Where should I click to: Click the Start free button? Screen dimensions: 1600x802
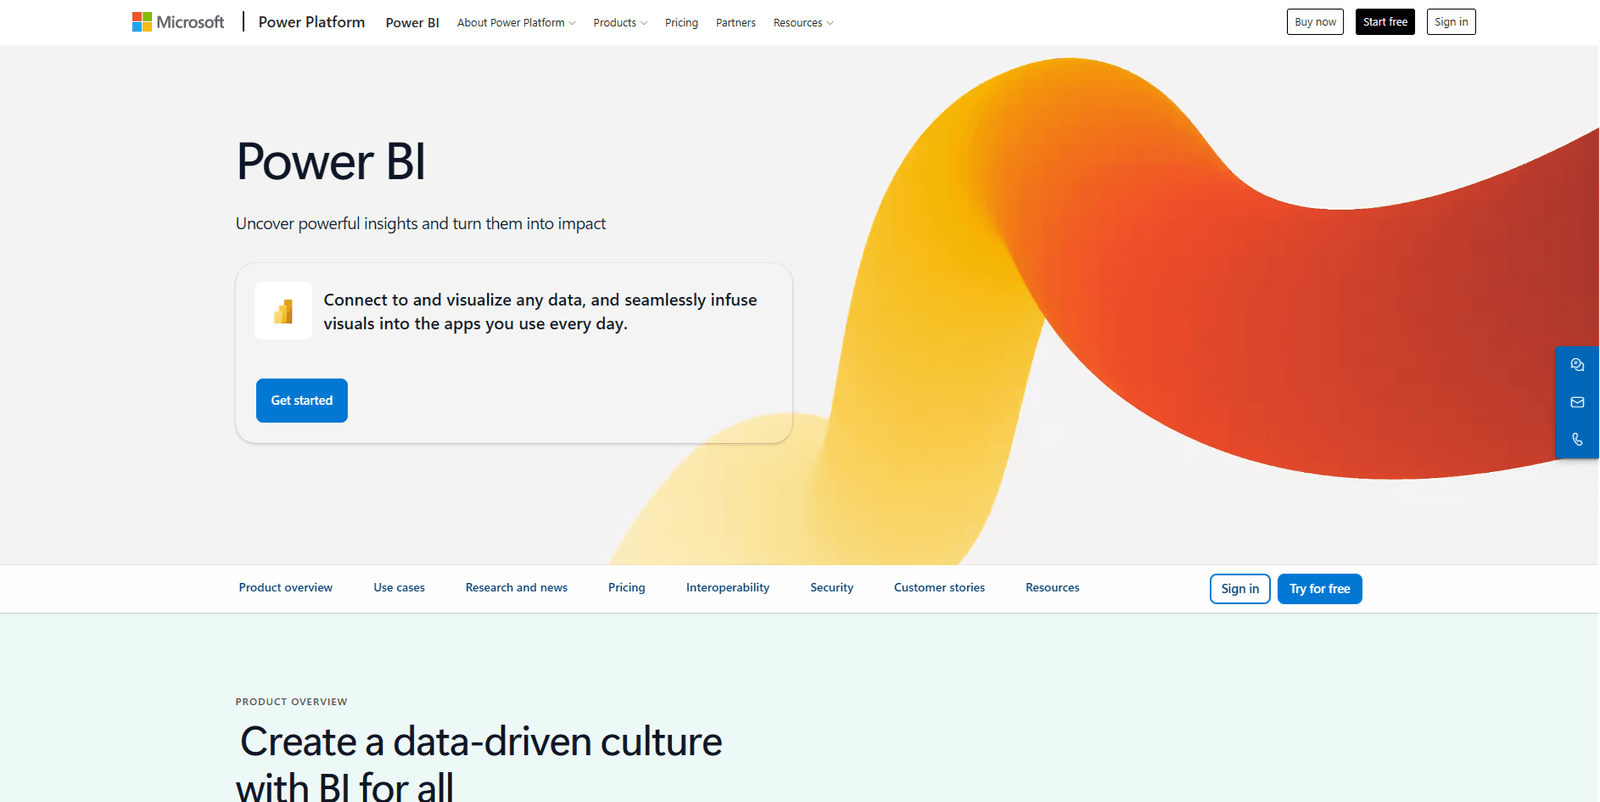1385,22
